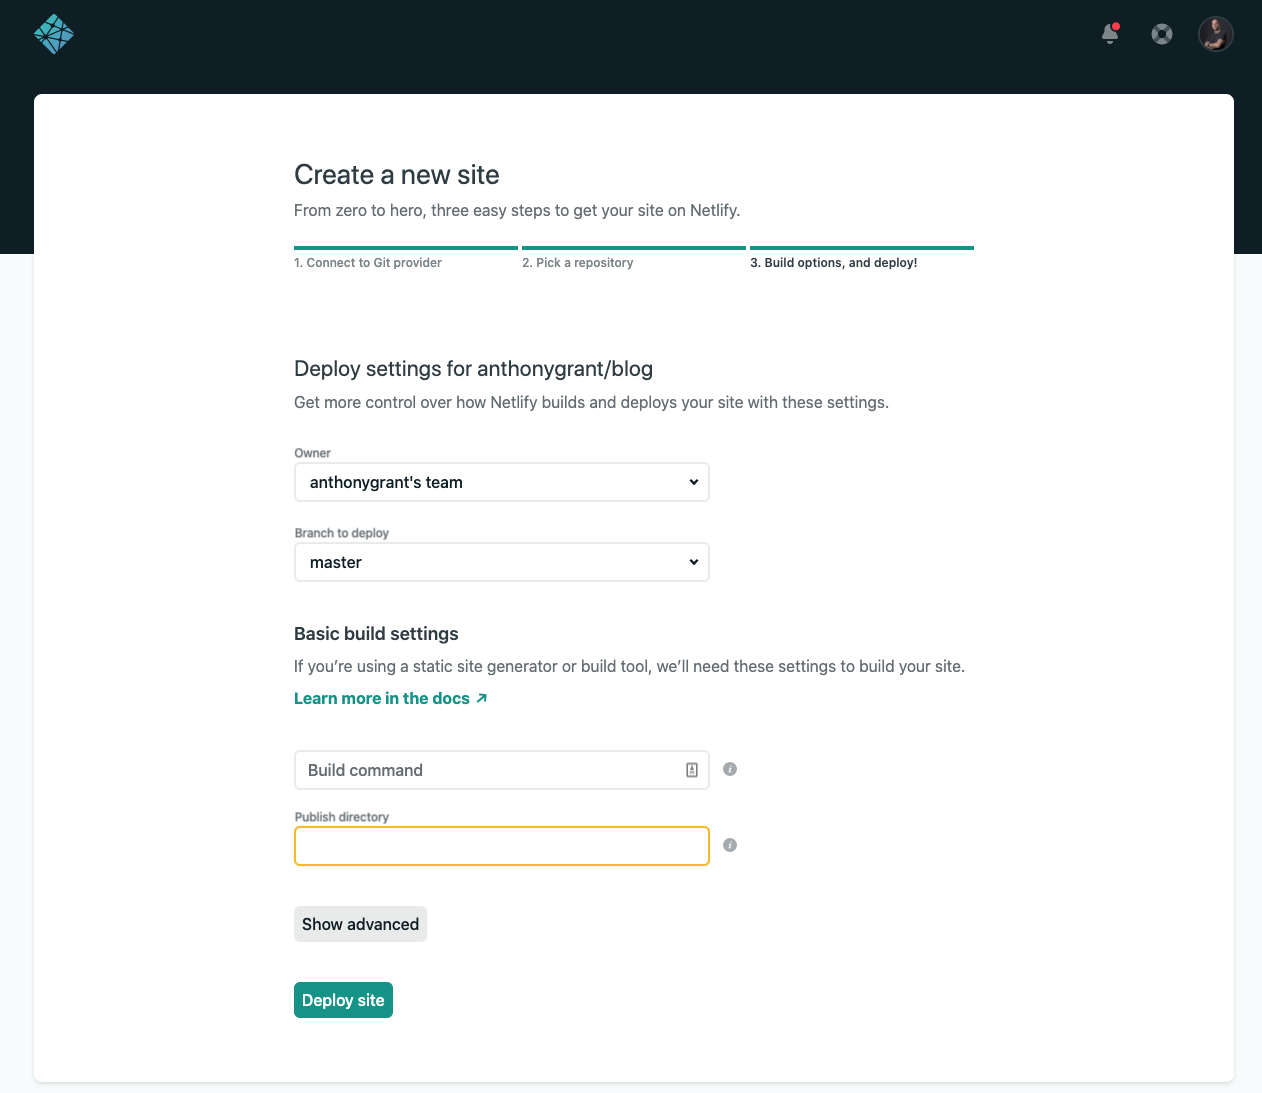The height and width of the screenshot is (1093, 1262).
Task: Click the help lifebuoy icon
Action: 1161,33
